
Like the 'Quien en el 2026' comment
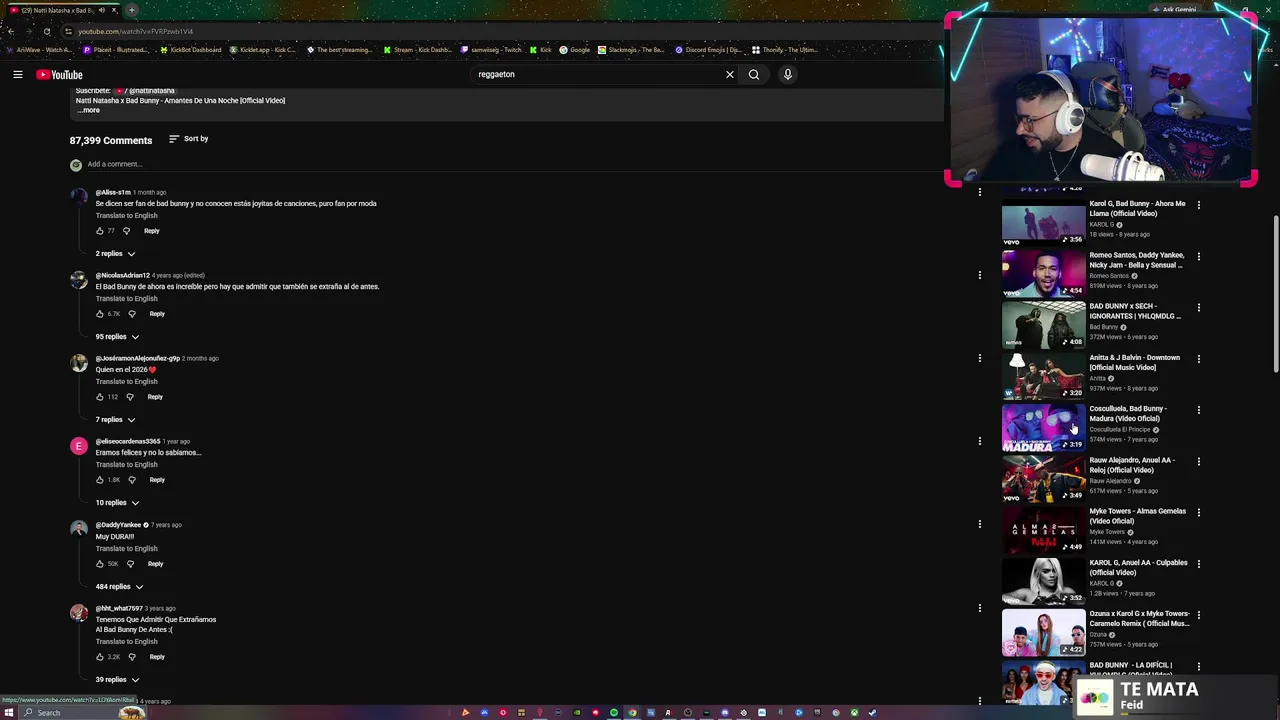[100, 397]
